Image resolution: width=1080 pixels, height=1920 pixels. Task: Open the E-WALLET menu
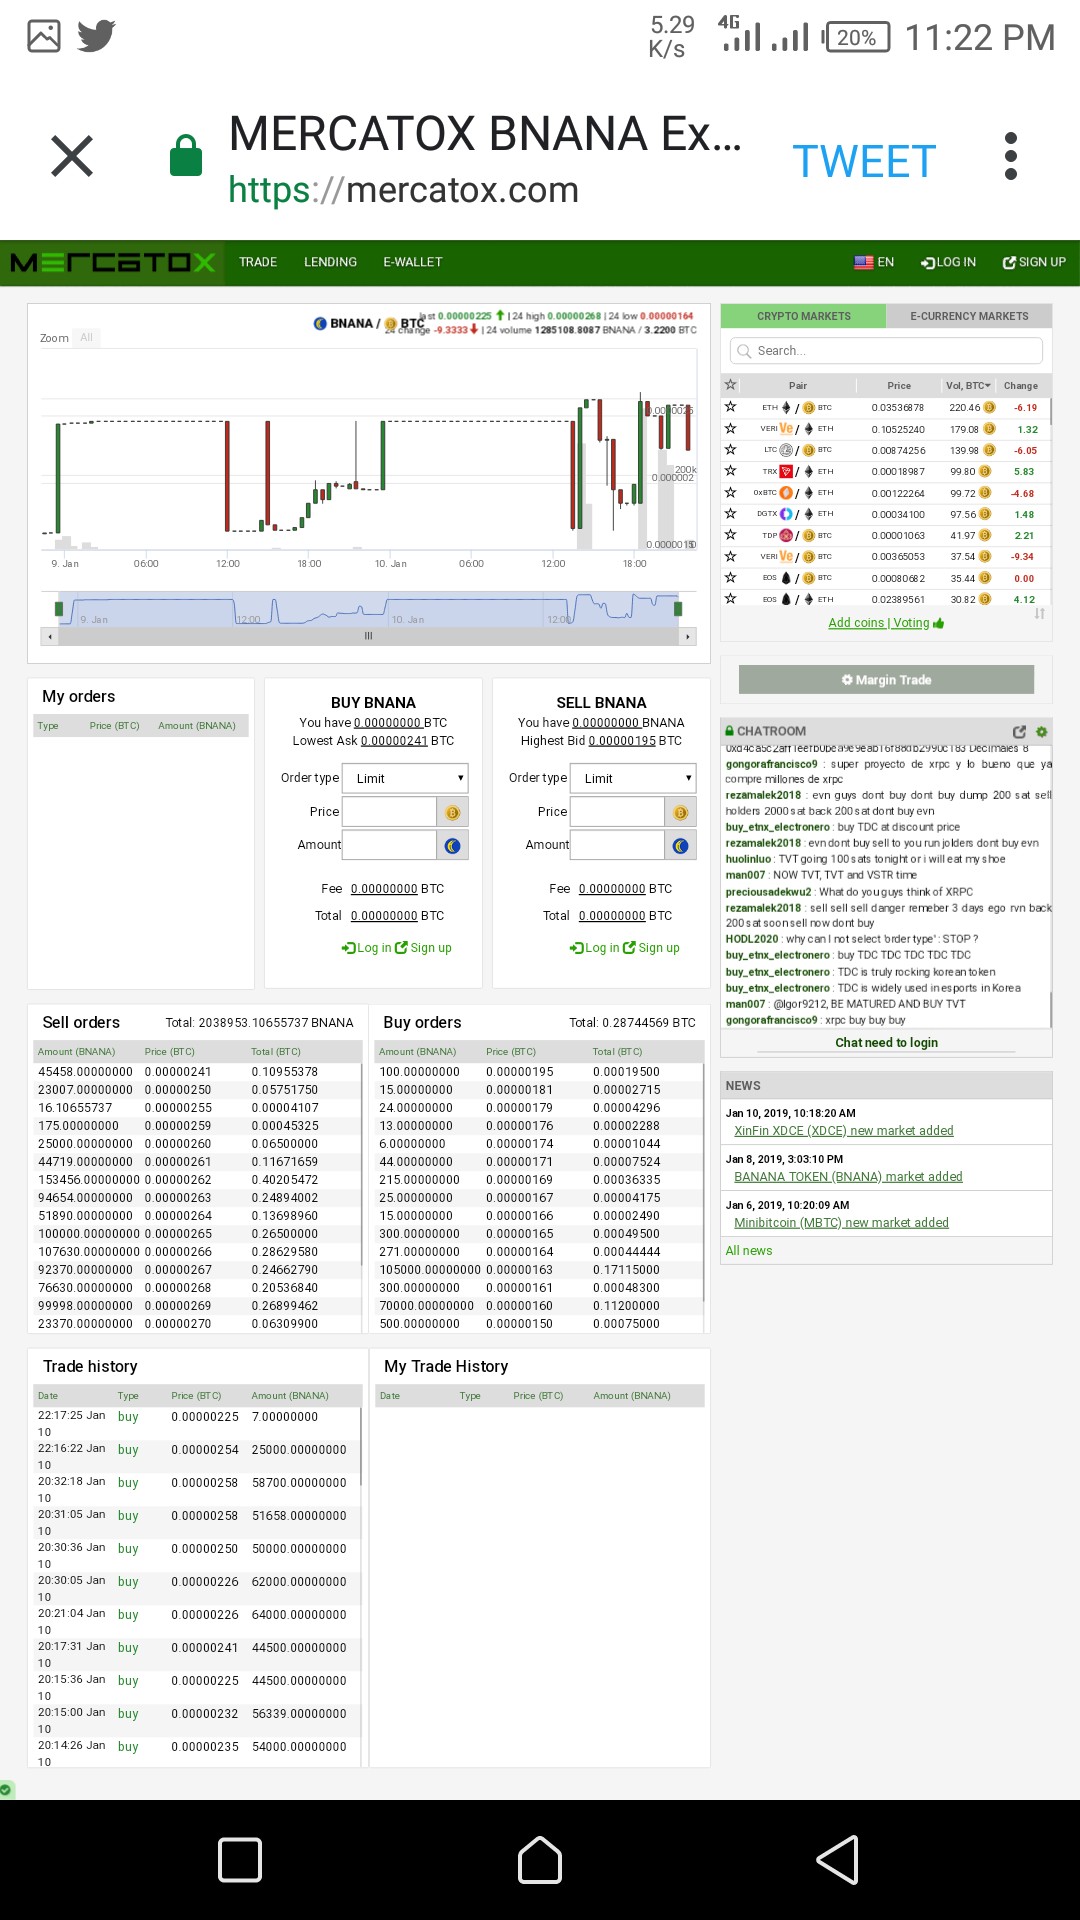pos(413,262)
